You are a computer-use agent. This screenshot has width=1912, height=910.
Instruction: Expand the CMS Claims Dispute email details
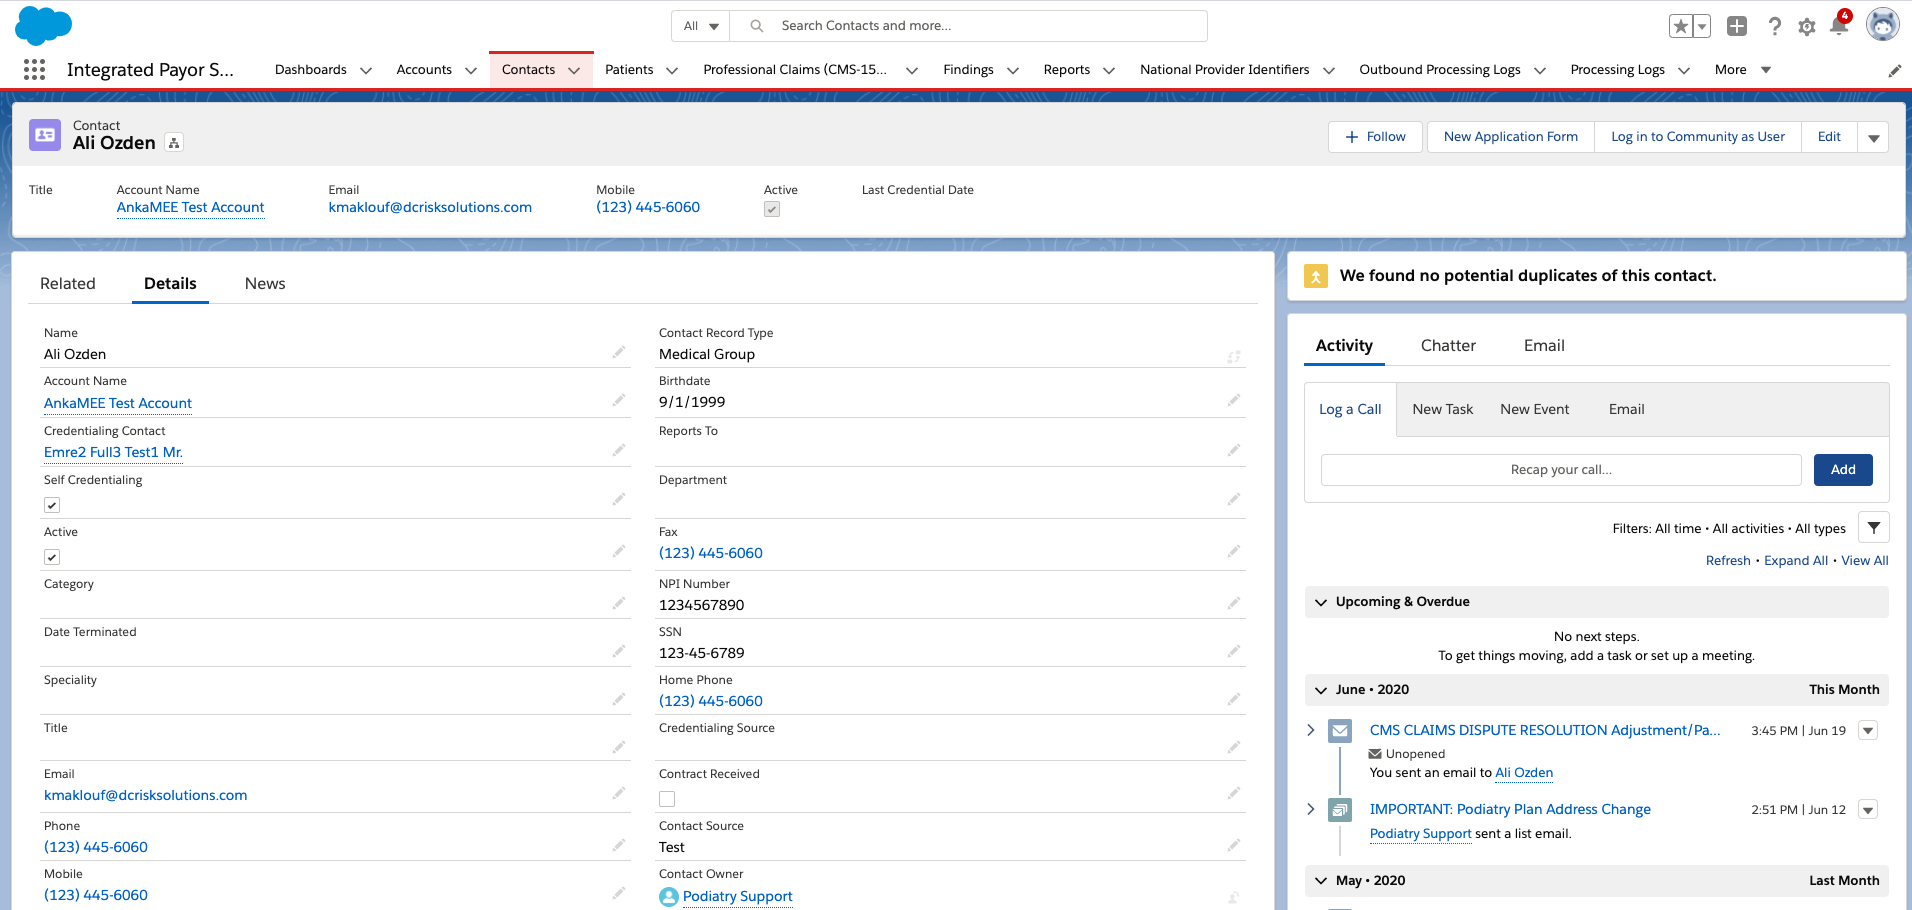point(1311,730)
